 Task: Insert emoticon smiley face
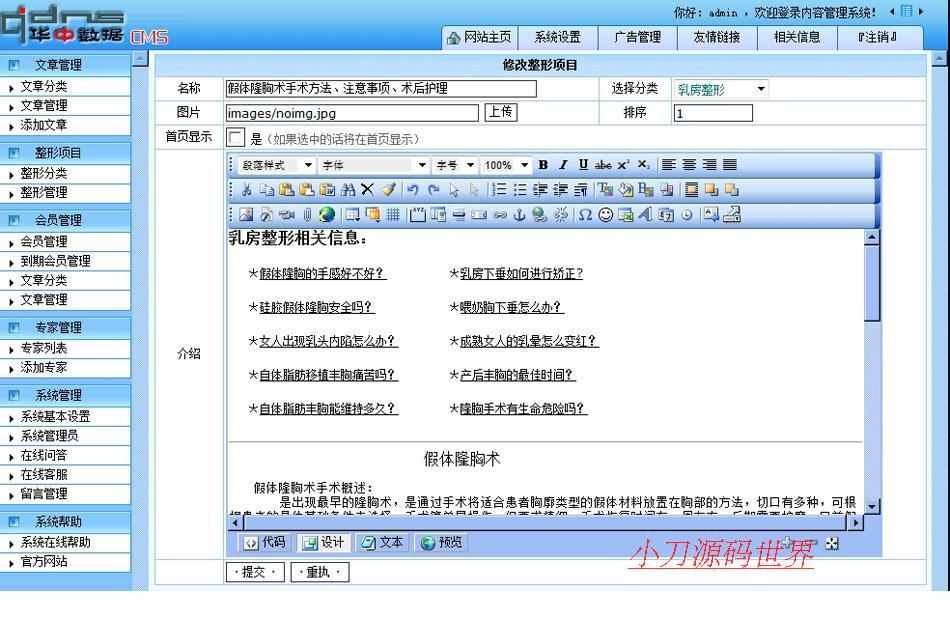605,215
